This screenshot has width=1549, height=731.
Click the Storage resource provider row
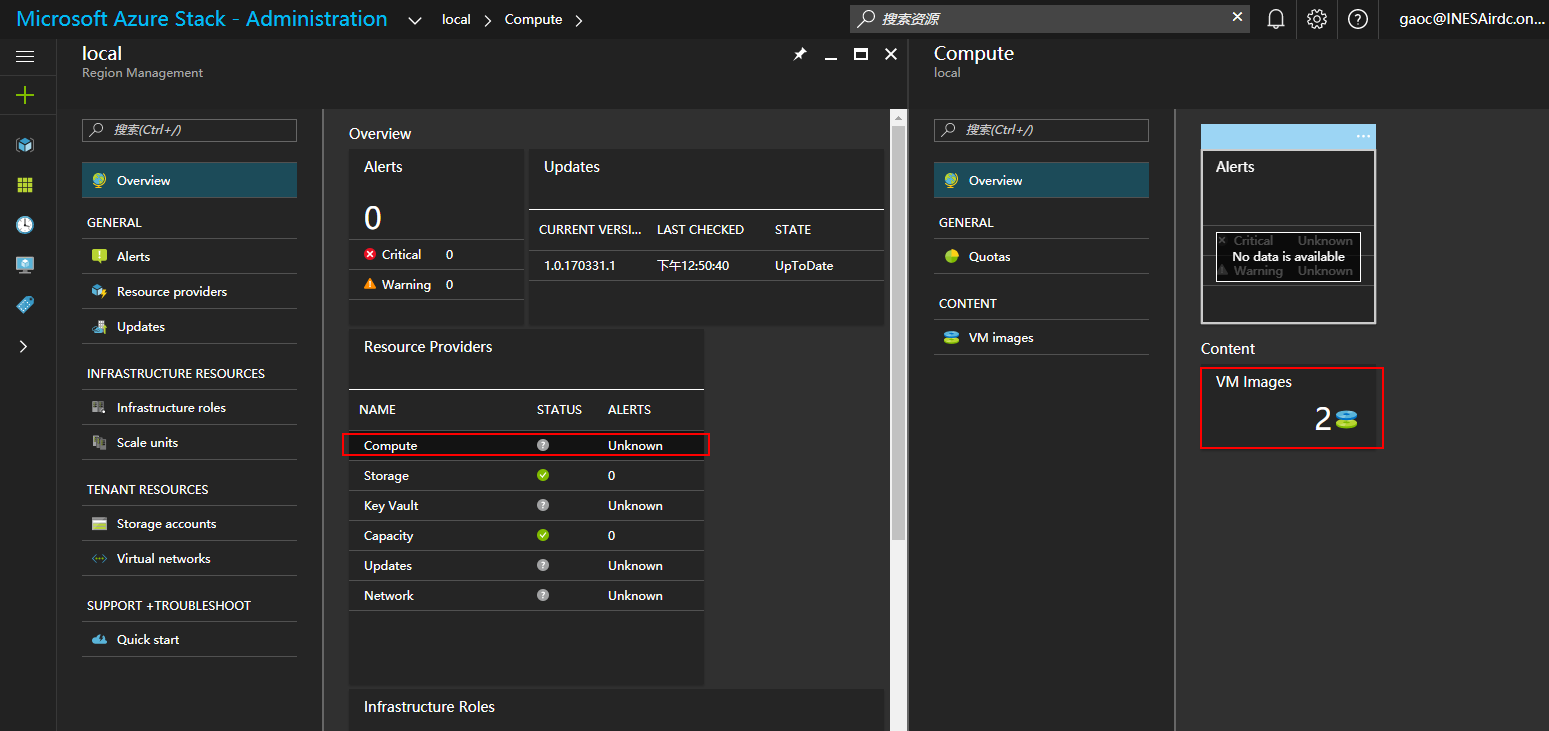(x=526, y=475)
